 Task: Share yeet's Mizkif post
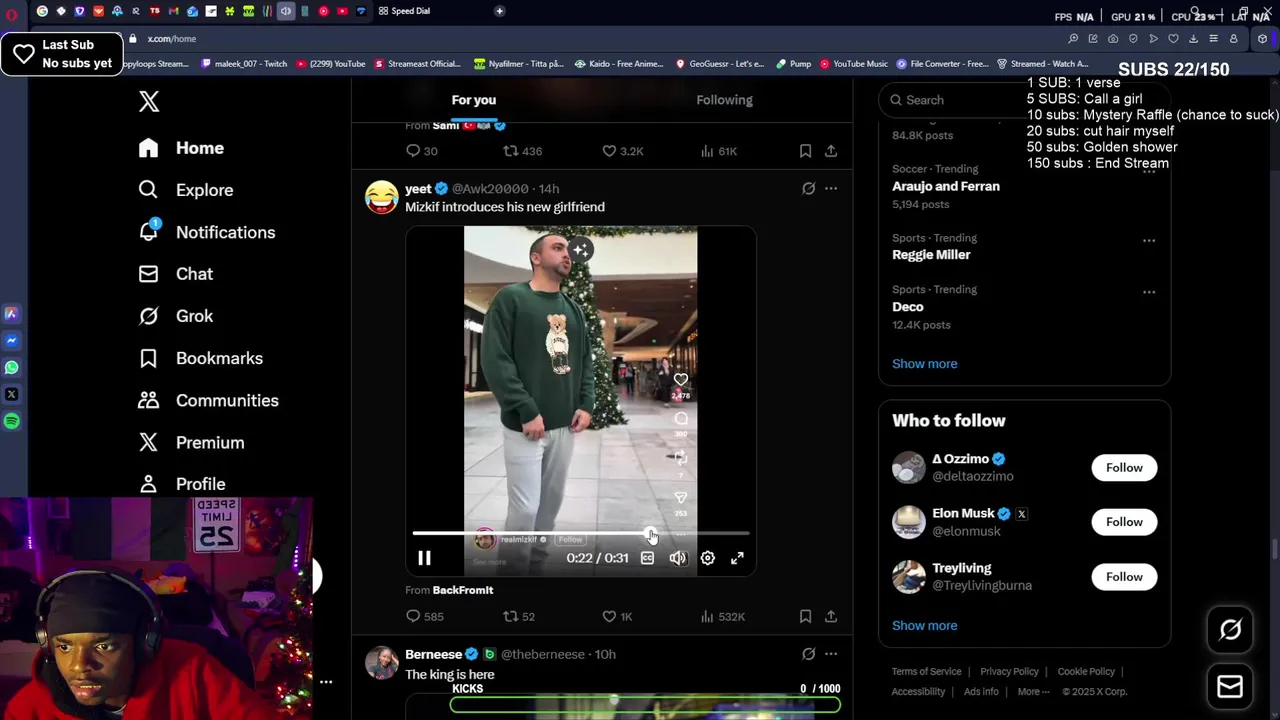[x=831, y=617]
